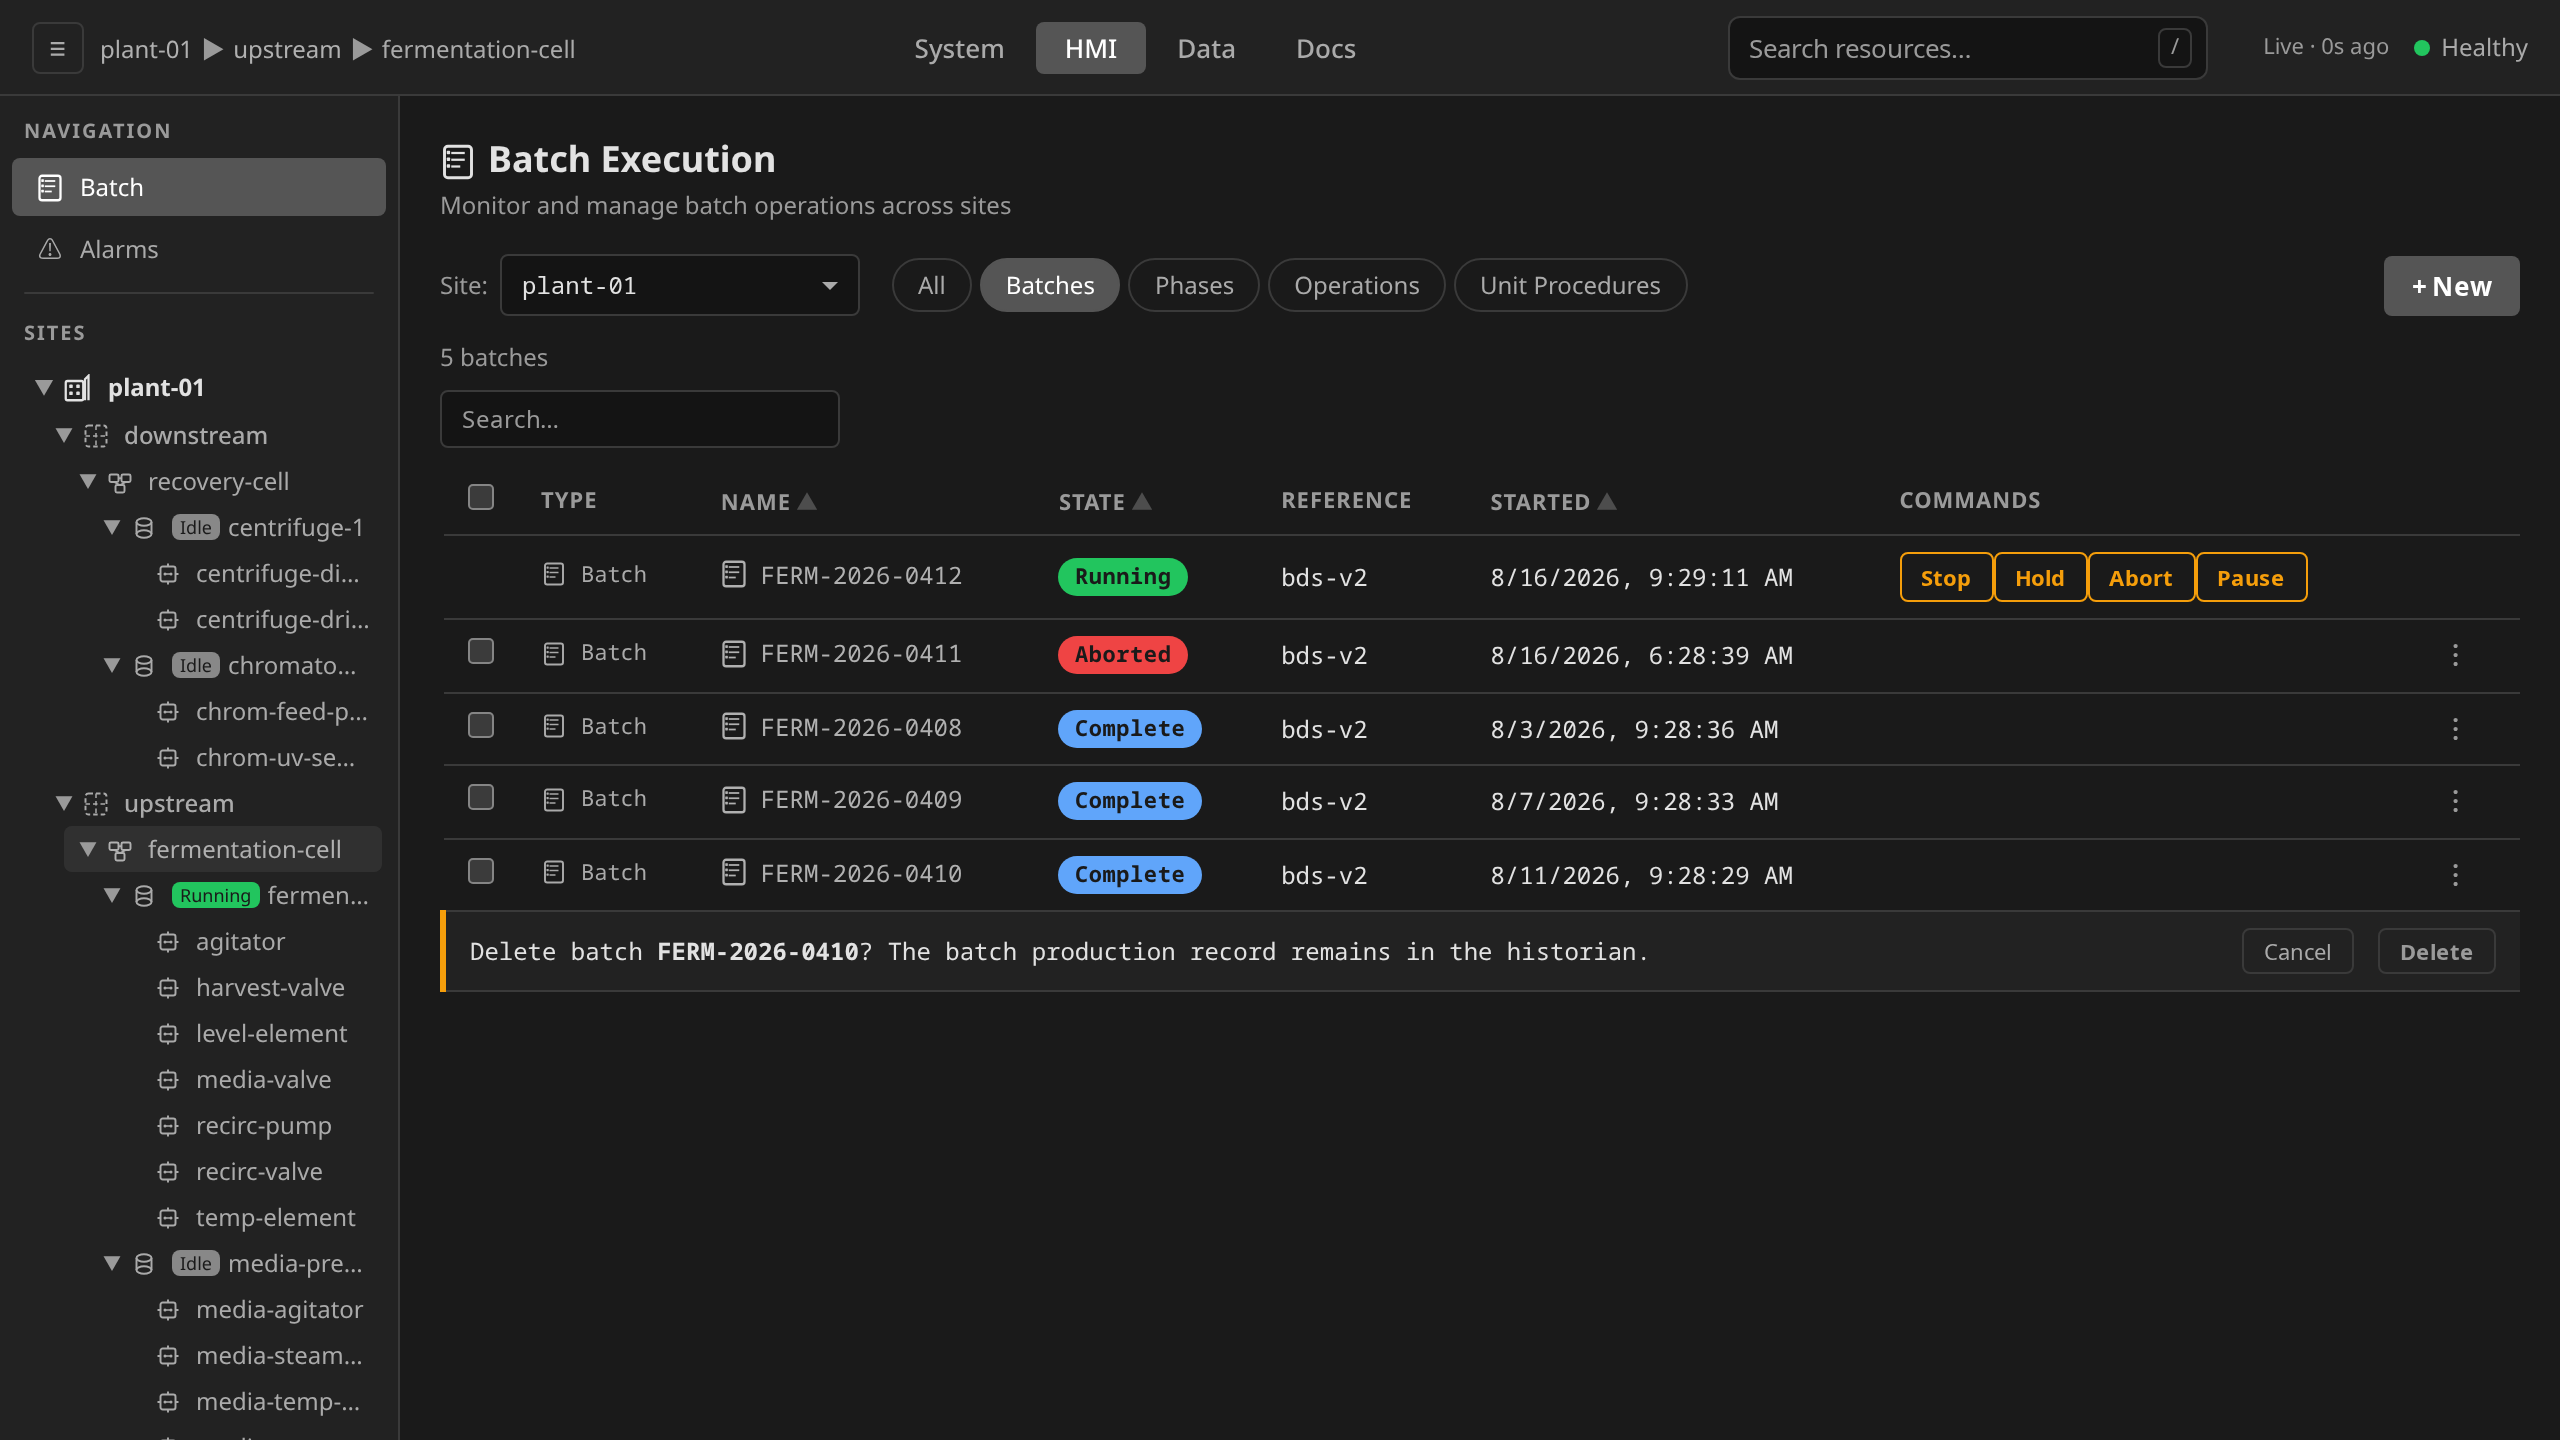Collapse the recovery-cell tree node
This screenshot has width=2560, height=1440.
tap(88, 481)
